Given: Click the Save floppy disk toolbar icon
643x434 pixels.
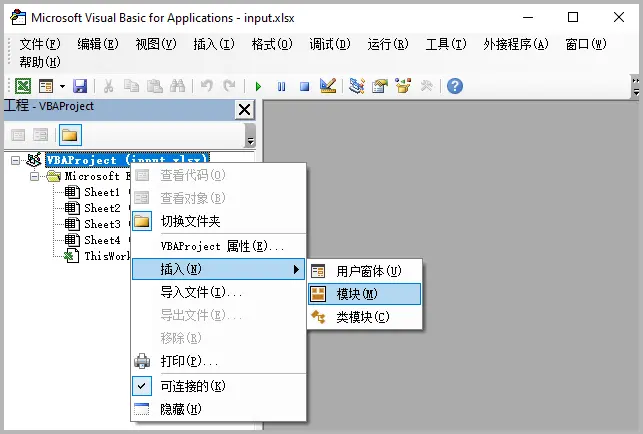Looking at the screenshot, I should click(x=80, y=86).
